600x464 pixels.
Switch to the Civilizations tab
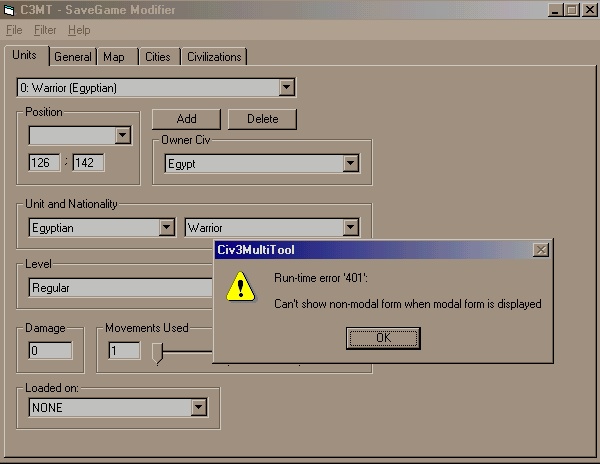point(214,57)
